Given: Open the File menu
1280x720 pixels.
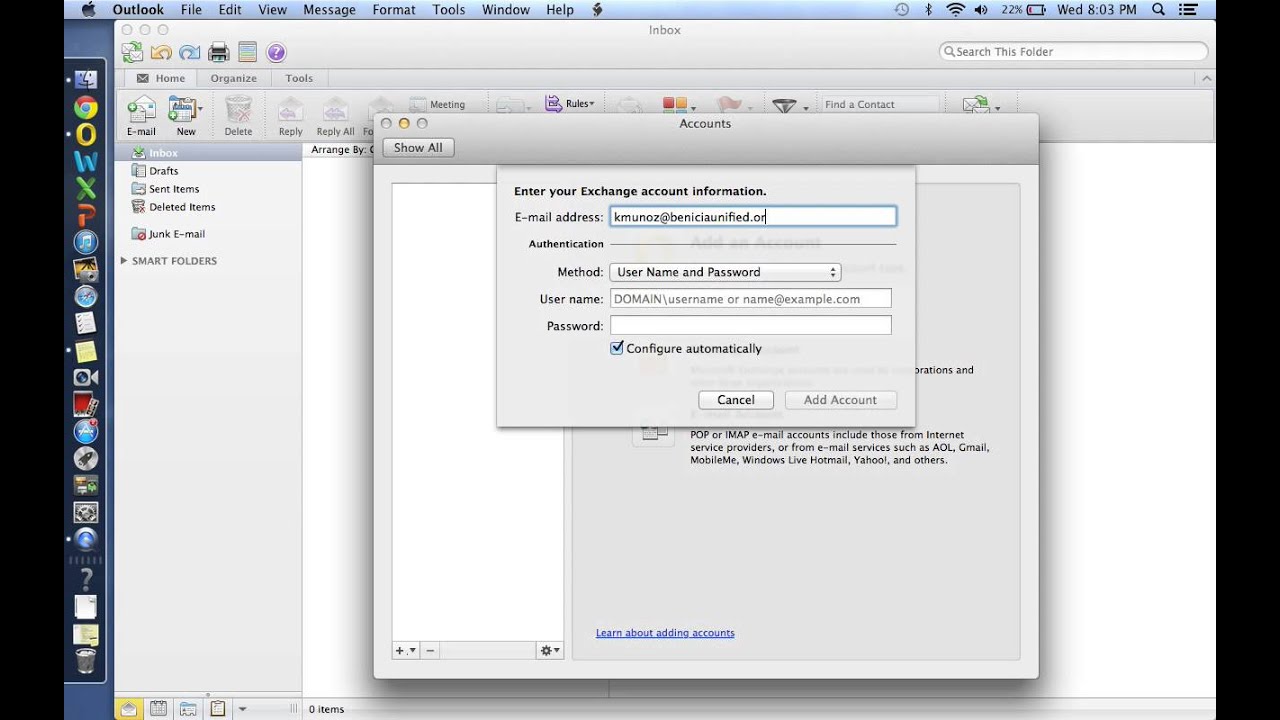Looking at the screenshot, I should (190, 10).
